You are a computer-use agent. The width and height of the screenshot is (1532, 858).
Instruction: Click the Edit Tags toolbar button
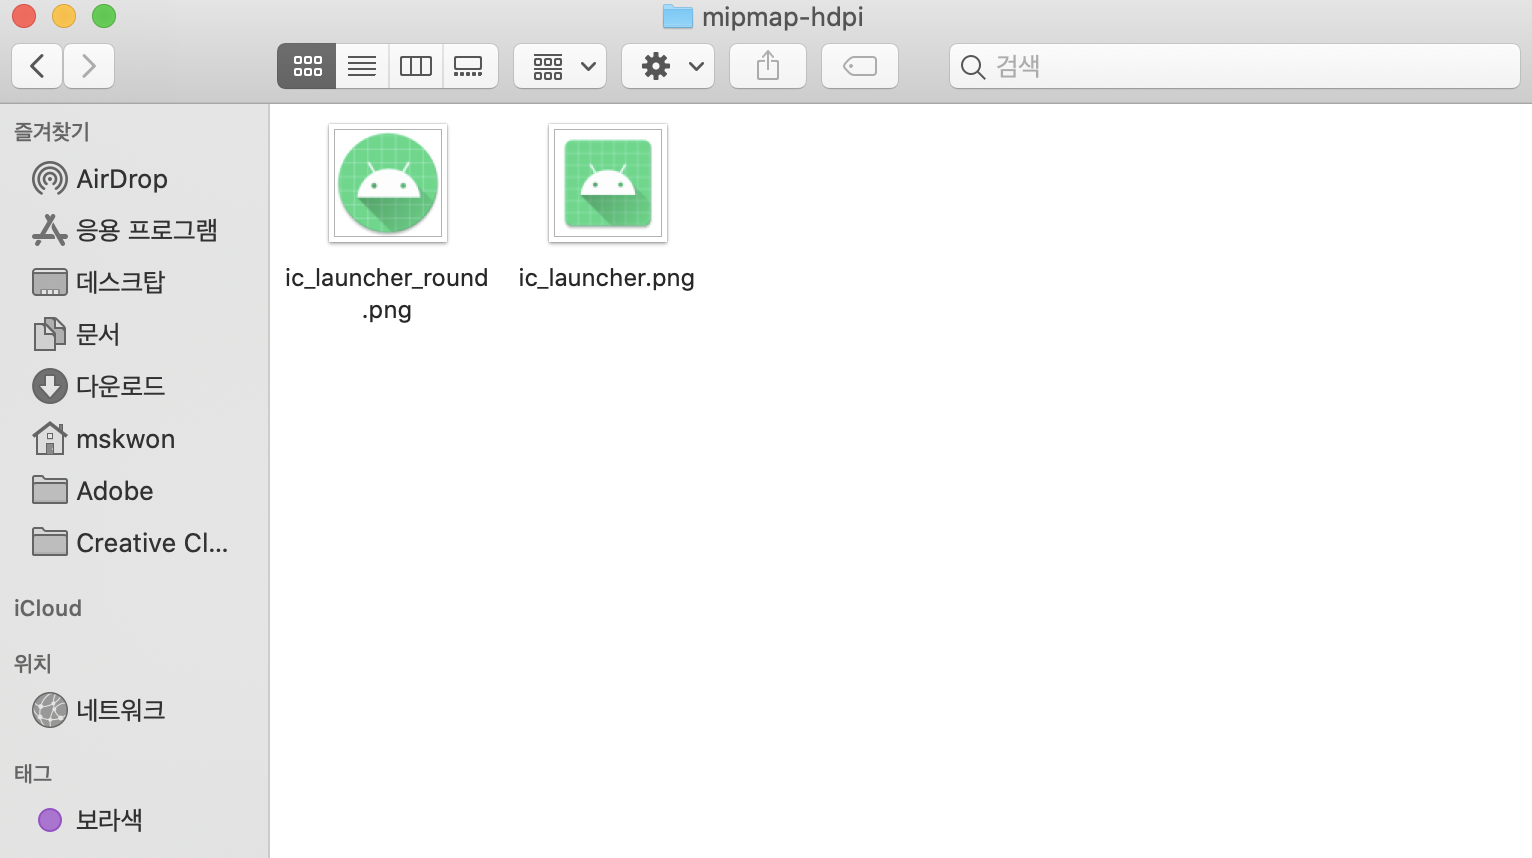point(860,66)
